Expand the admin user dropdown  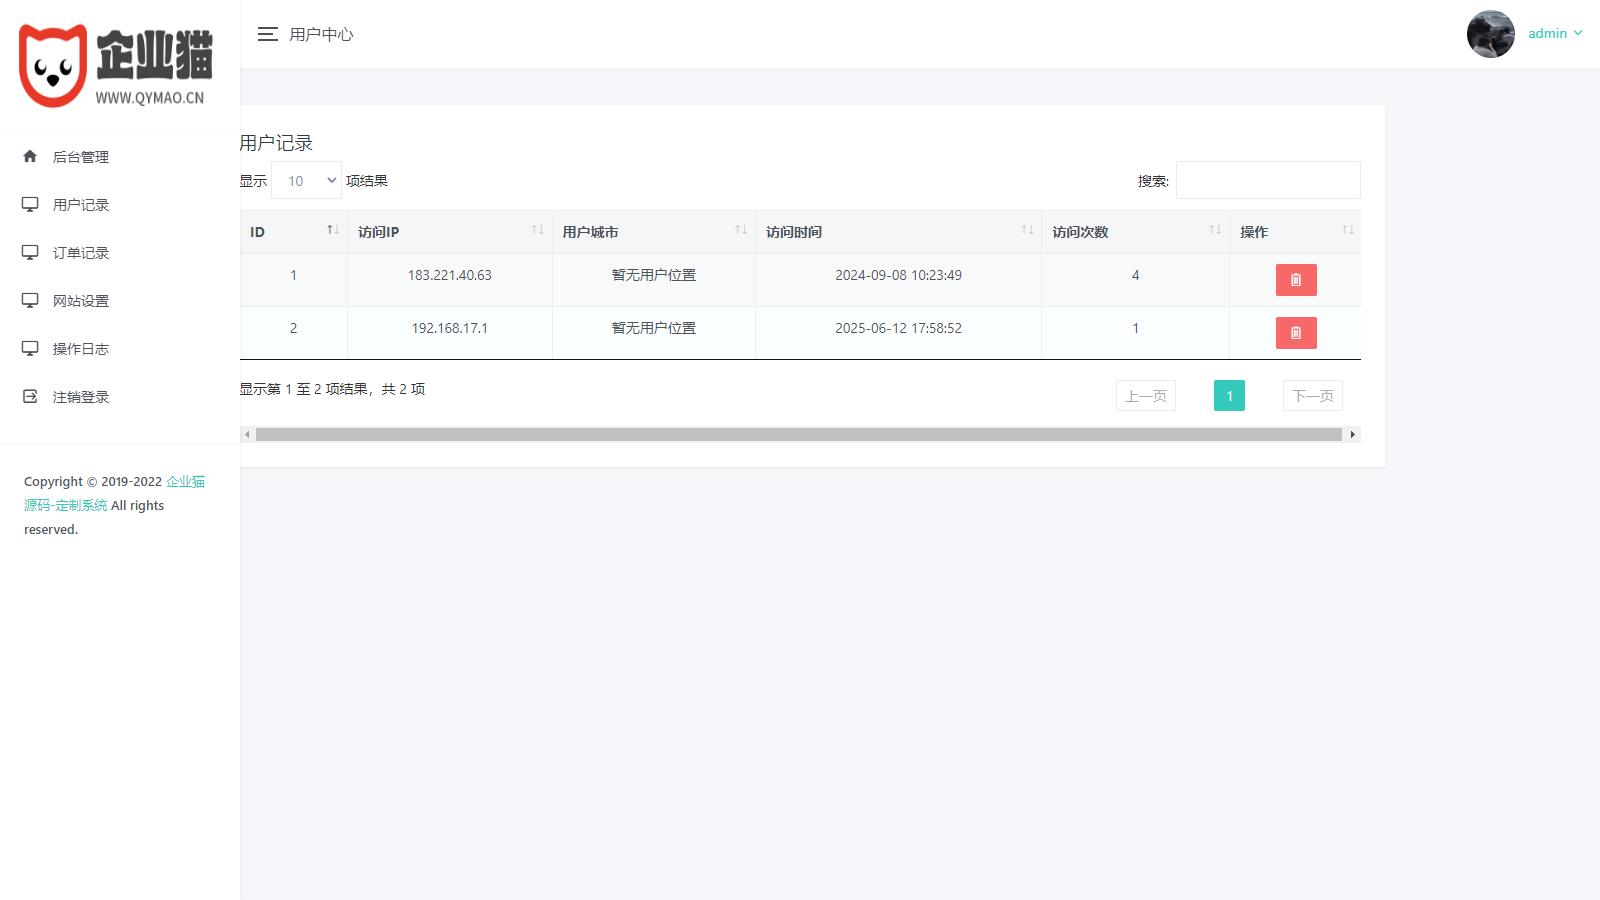point(1555,34)
